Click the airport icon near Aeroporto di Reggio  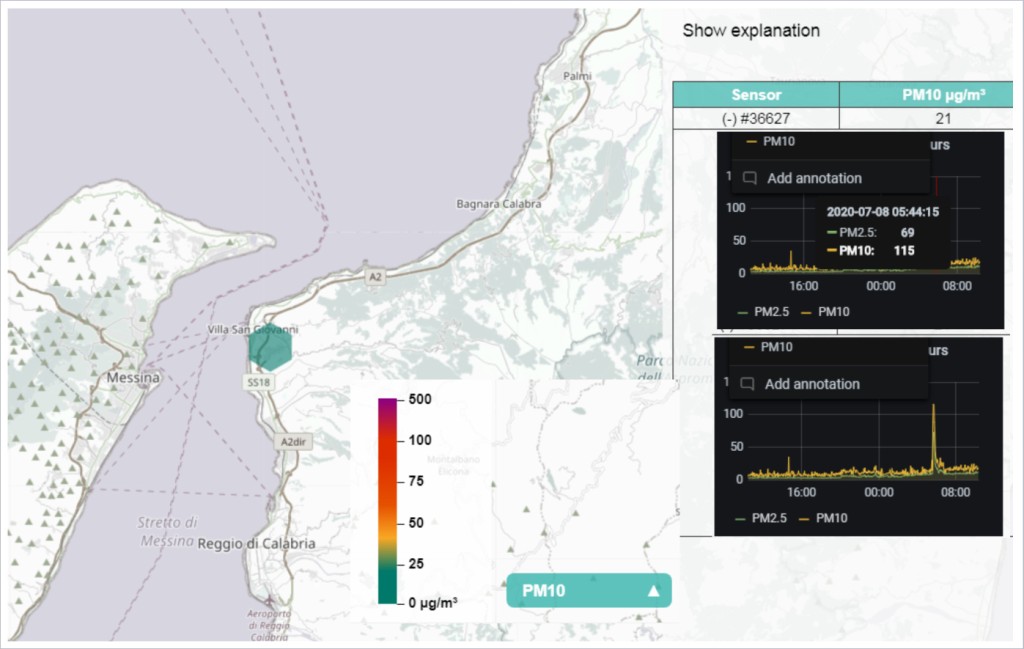click(268, 601)
